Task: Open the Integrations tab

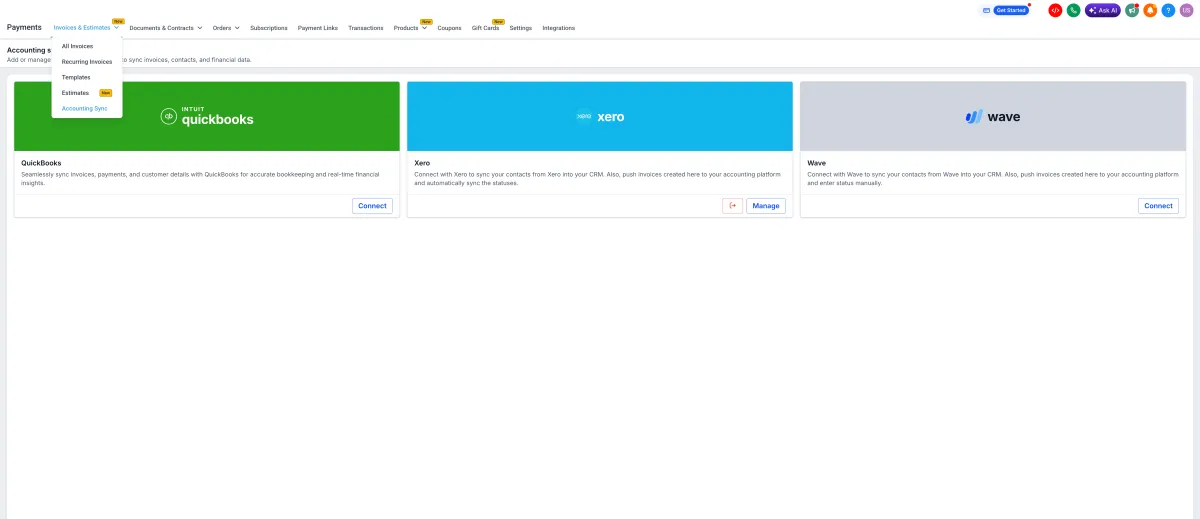Action: [x=559, y=28]
